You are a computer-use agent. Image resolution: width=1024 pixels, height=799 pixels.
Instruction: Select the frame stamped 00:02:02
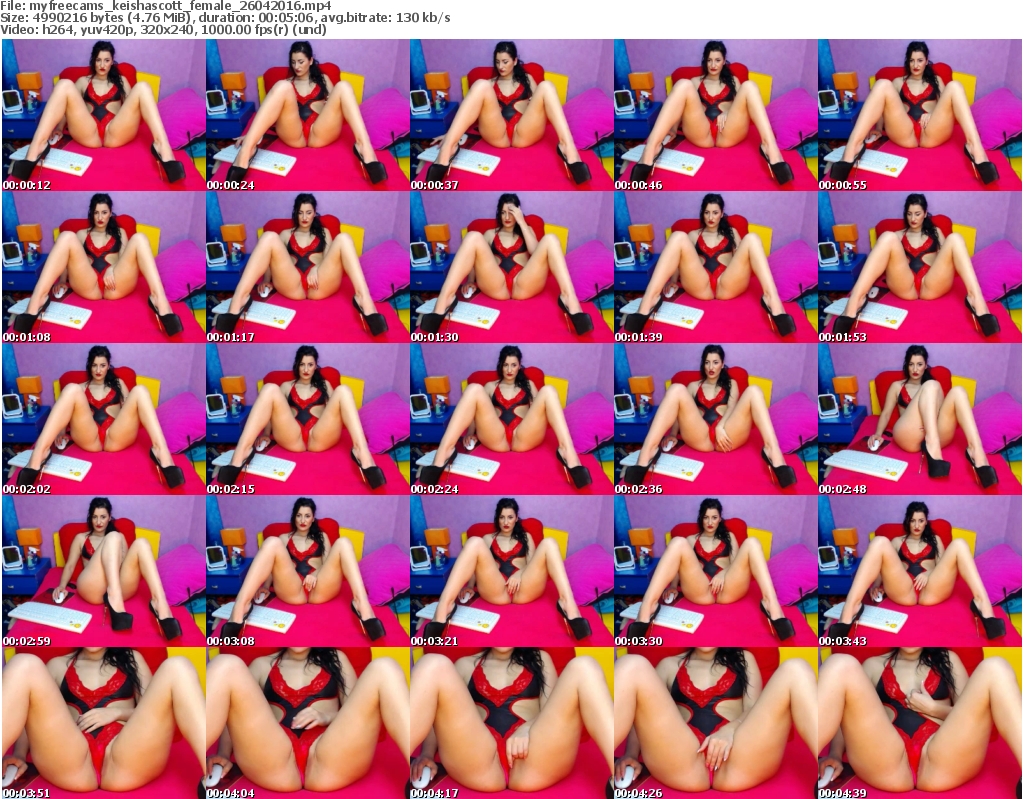104,419
